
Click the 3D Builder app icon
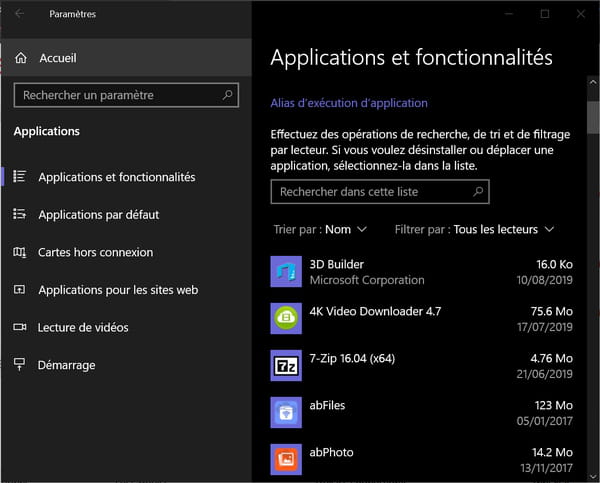(x=286, y=271)
